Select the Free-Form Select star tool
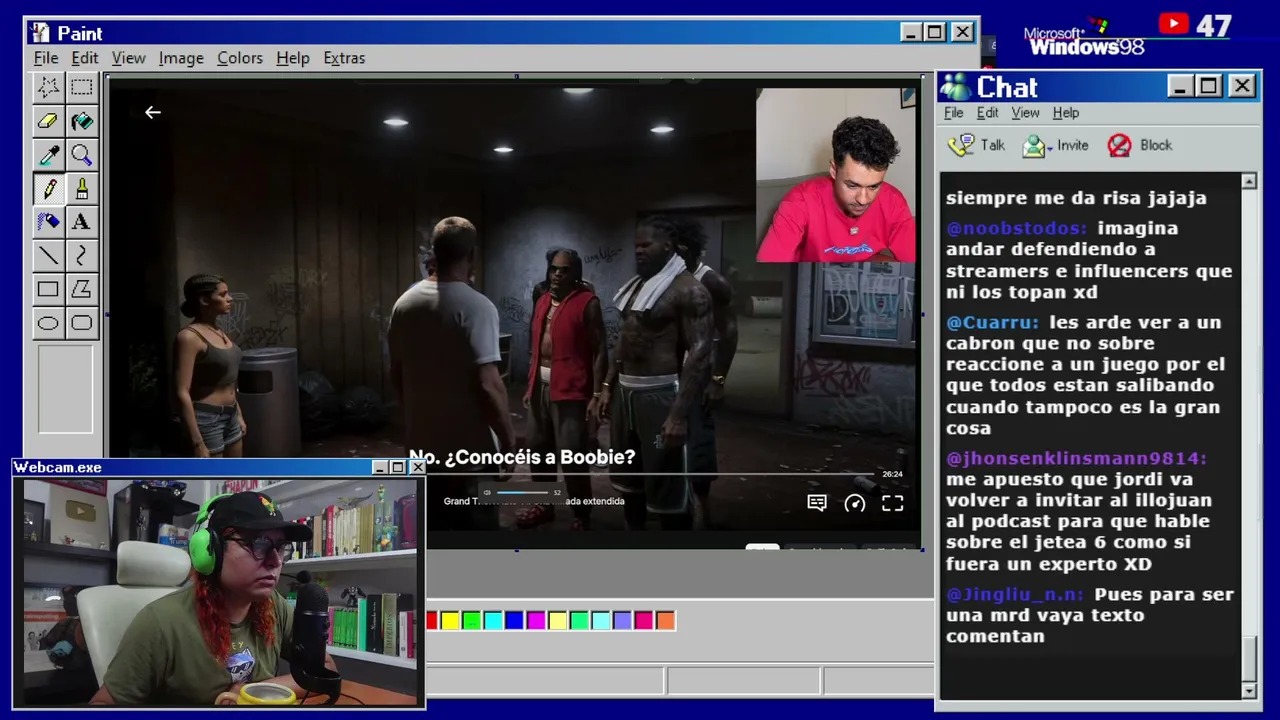 click(48, 87)
